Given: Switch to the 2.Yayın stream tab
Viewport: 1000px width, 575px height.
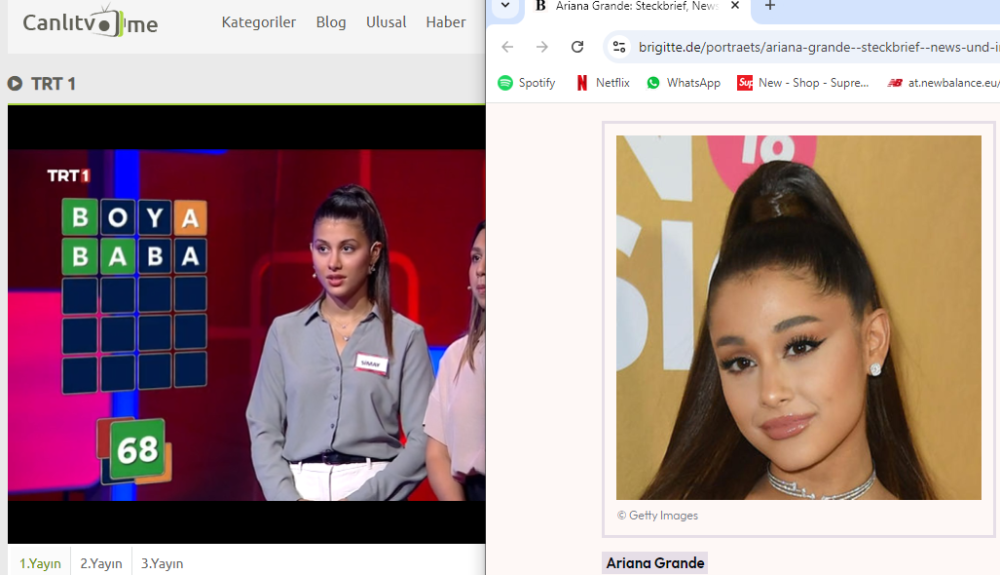Looking at the screenshot, I should (x=101, y=563).
